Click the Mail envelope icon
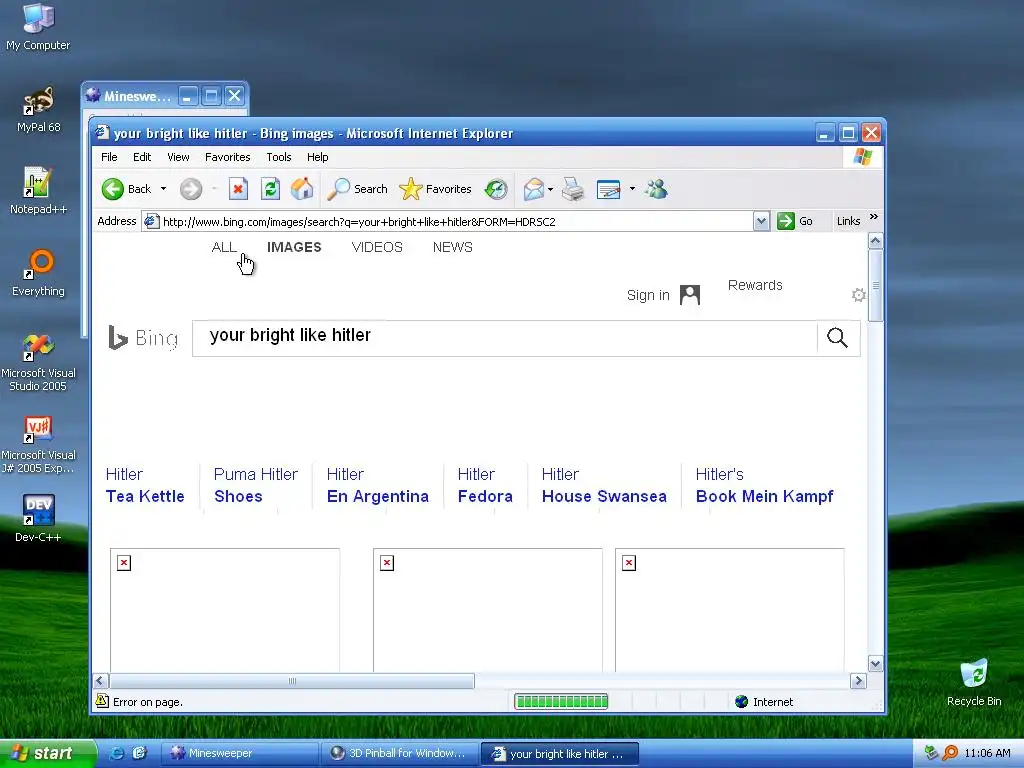This screenshot has height=768, width=1024. (534, 189)
